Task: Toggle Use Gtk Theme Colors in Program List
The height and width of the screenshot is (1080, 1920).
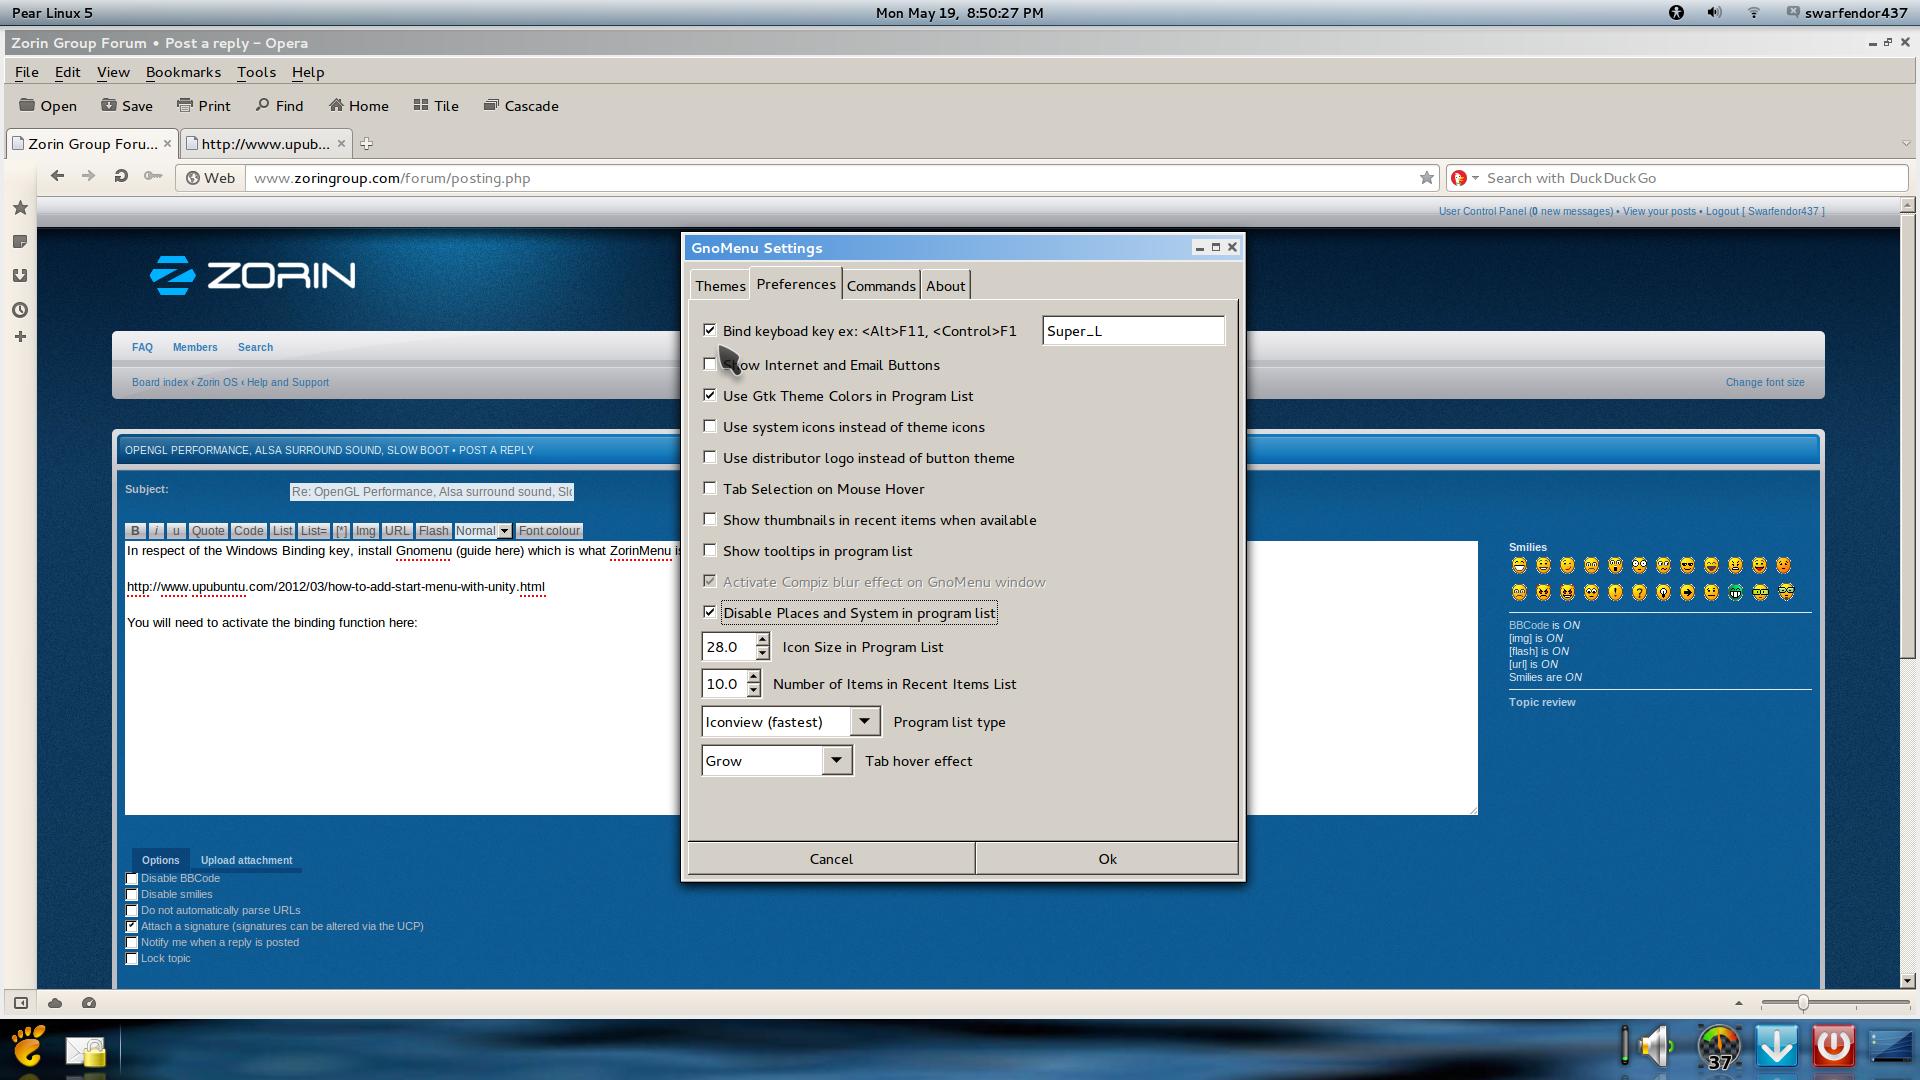Action: pos(710,395)
